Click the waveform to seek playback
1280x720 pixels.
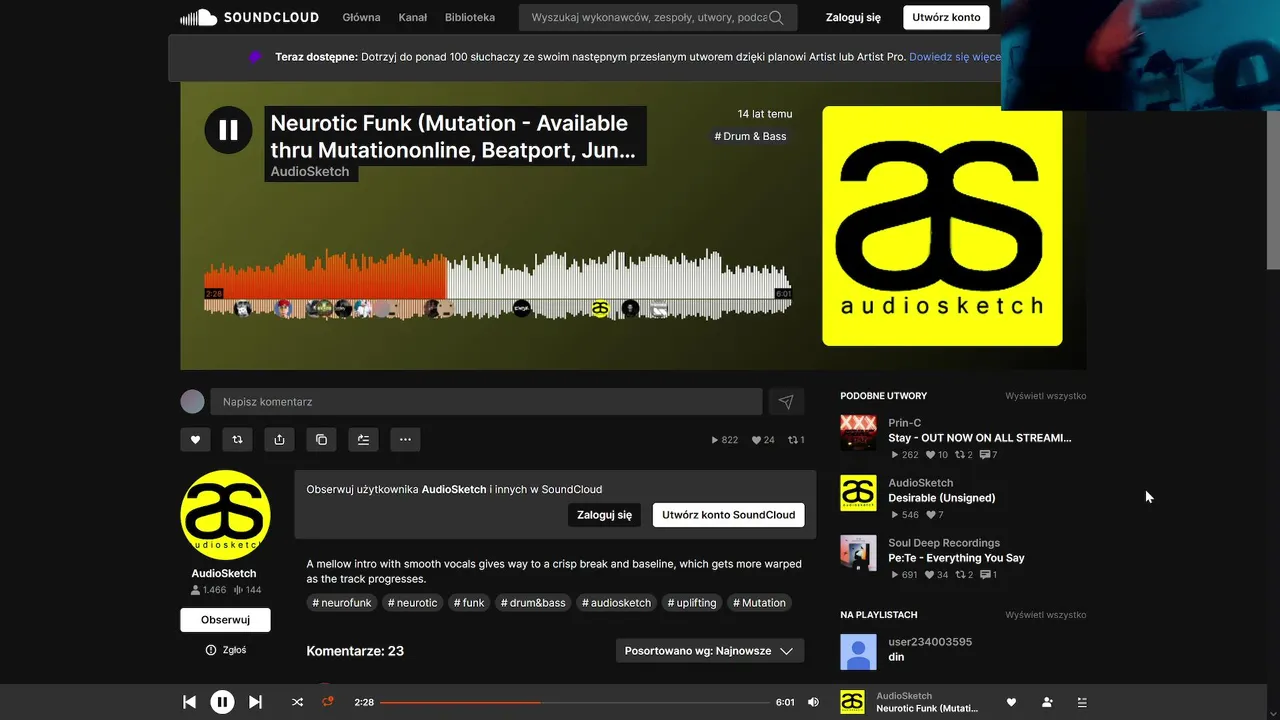(x=497, y=285)
